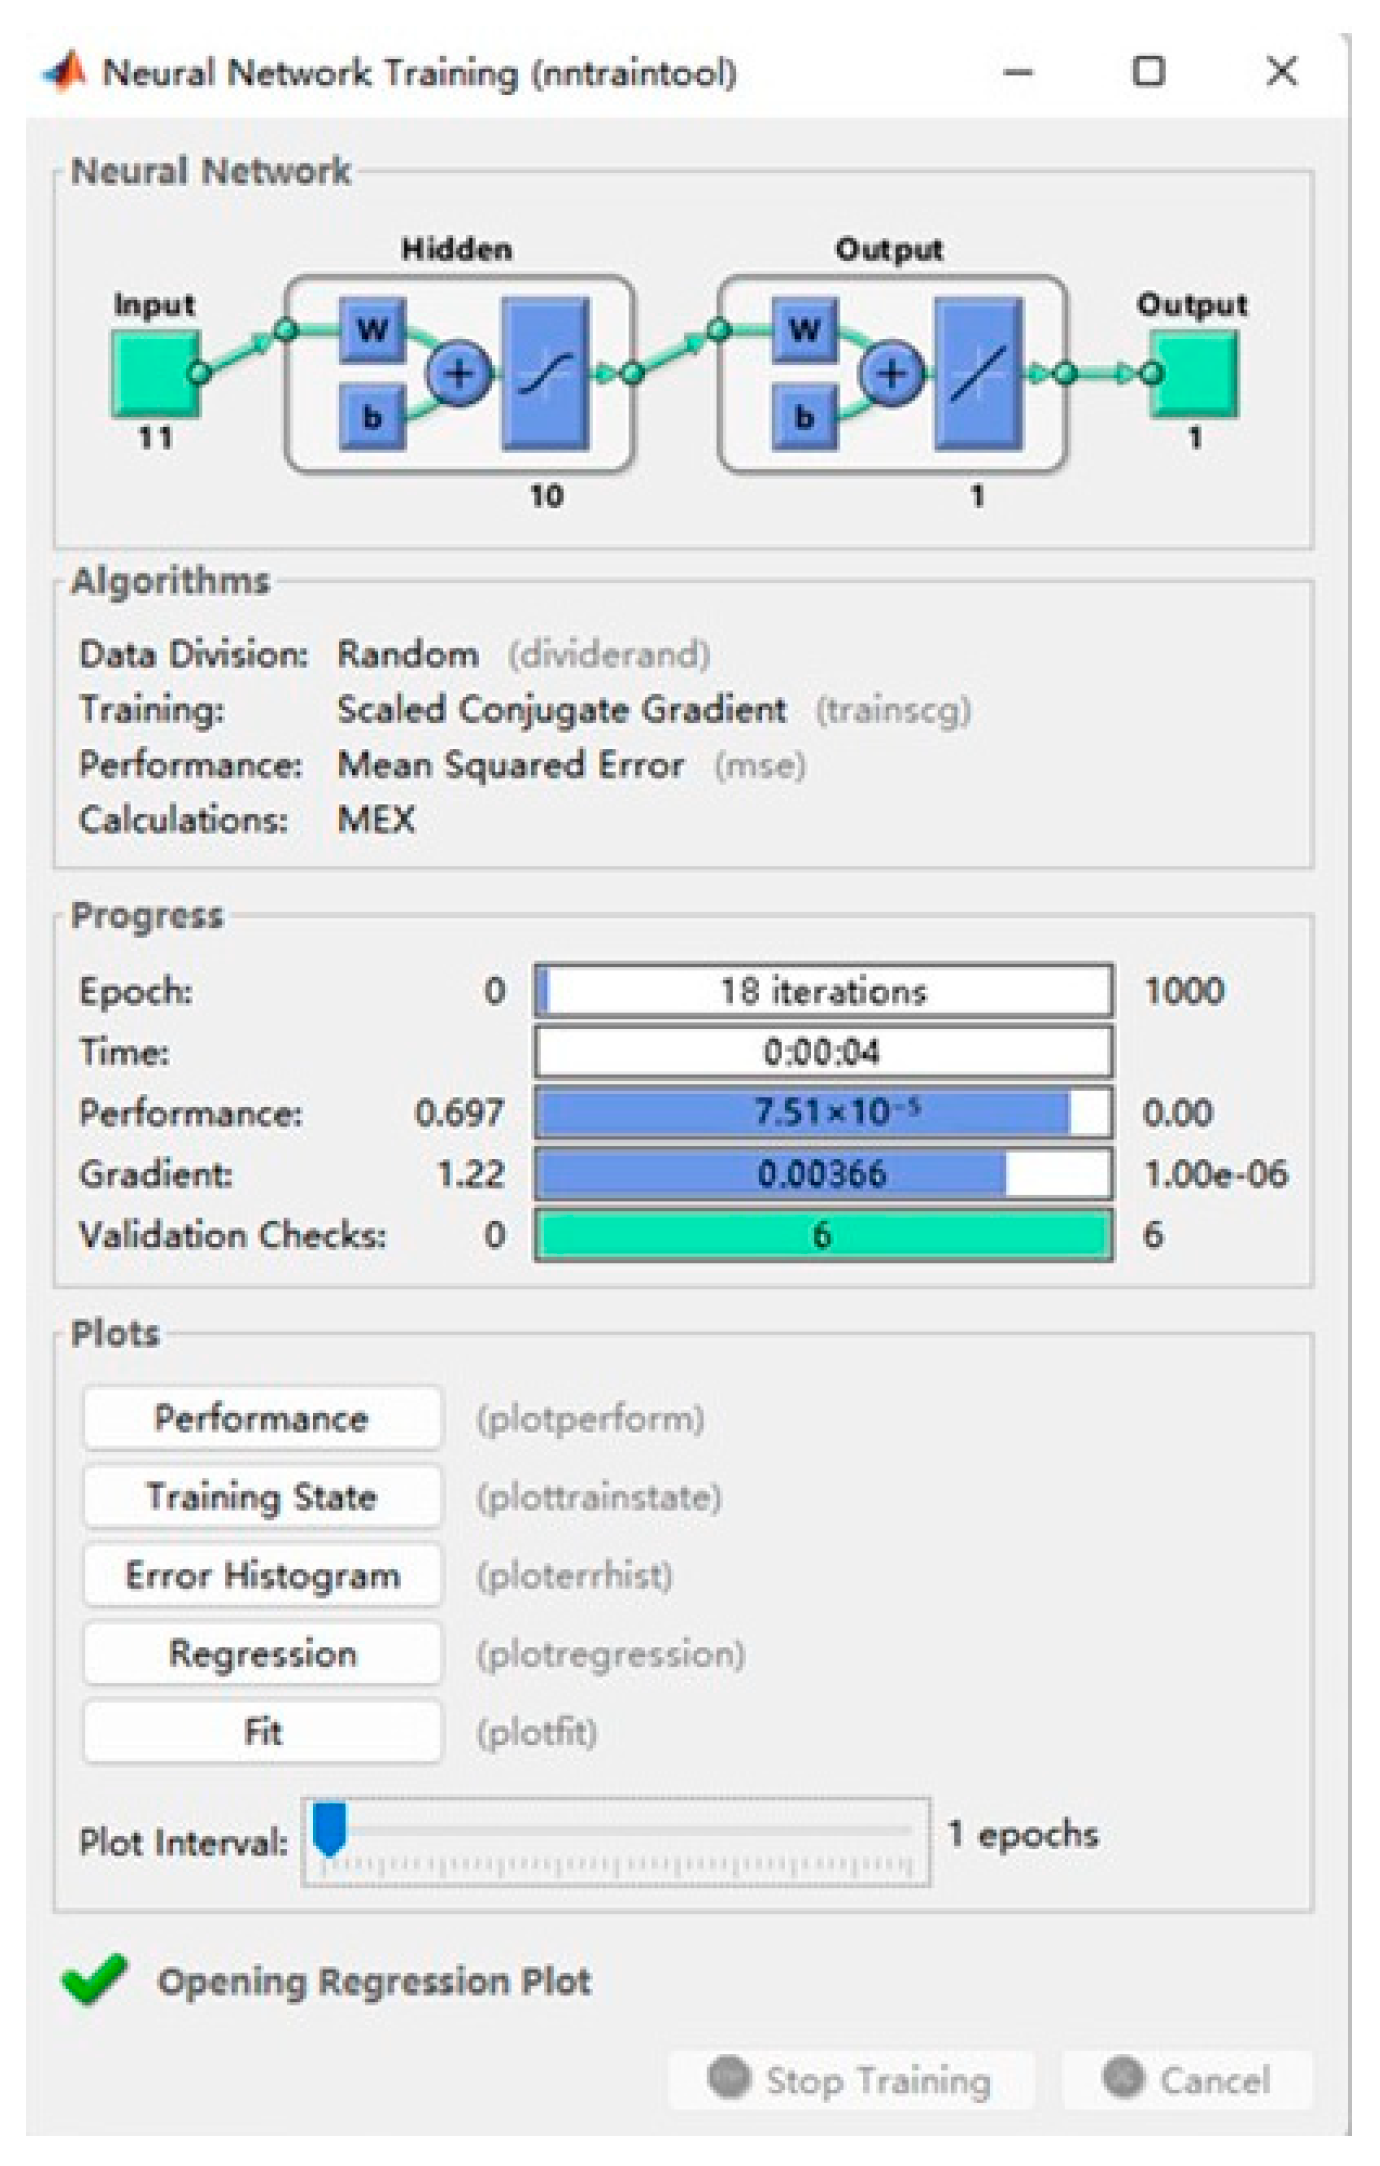Click the green checkmark status icon
The image size is (1380, 2166).
pos(94,1979)
